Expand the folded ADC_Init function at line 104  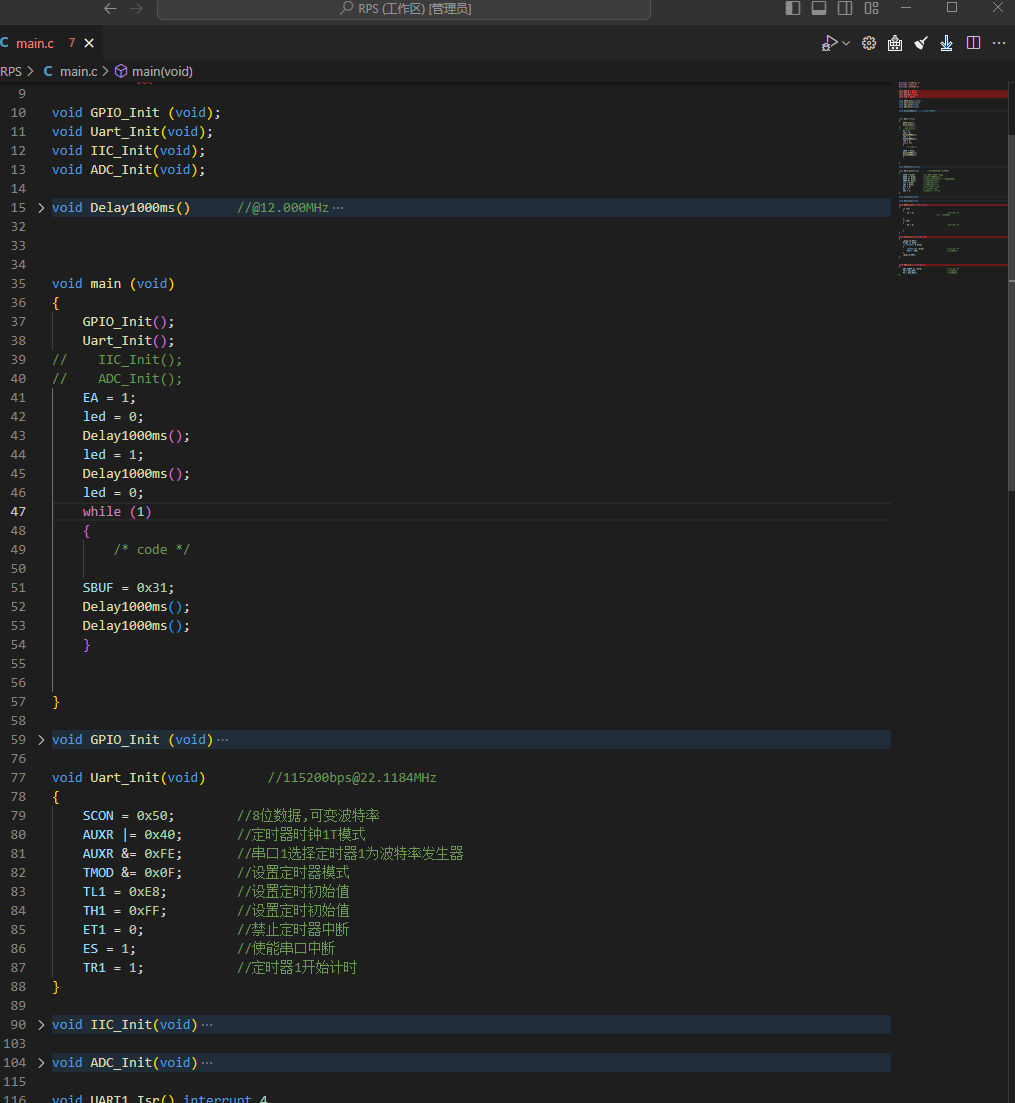41,1062
